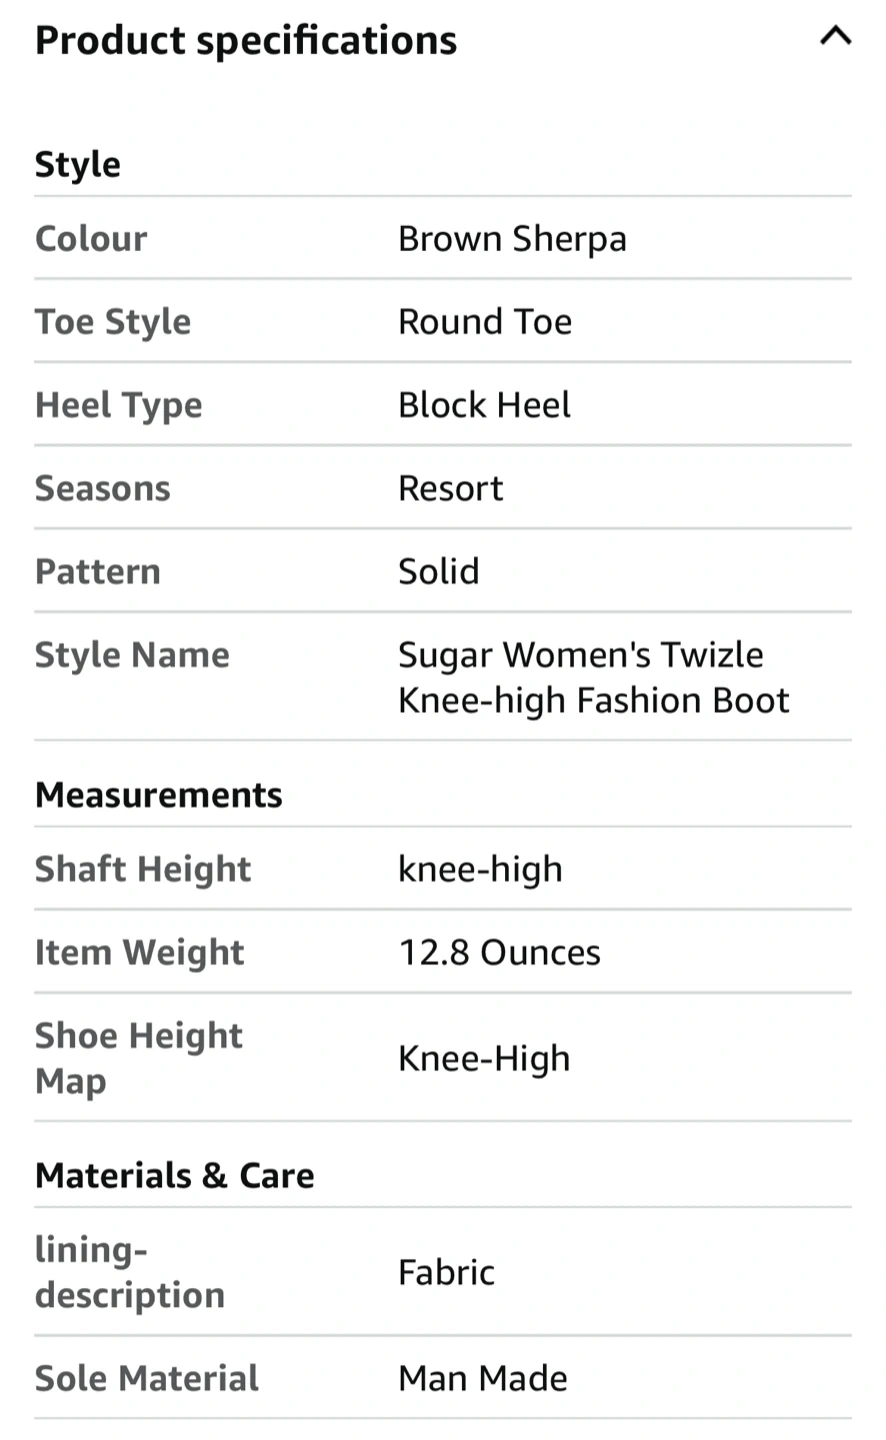Select the Colour row label
Viewport: 886px width, 1440px height.
91,239
